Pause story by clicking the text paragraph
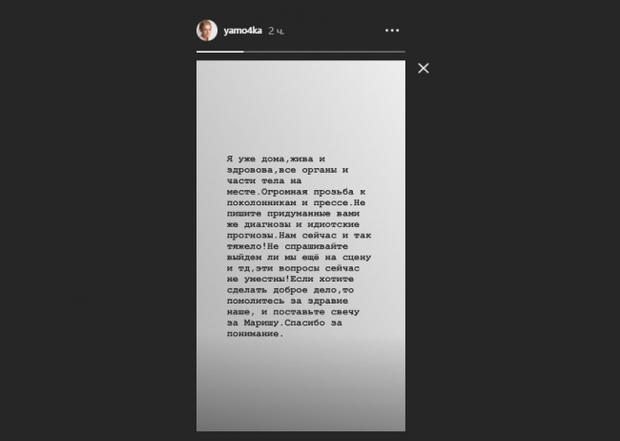 [299, 246]
